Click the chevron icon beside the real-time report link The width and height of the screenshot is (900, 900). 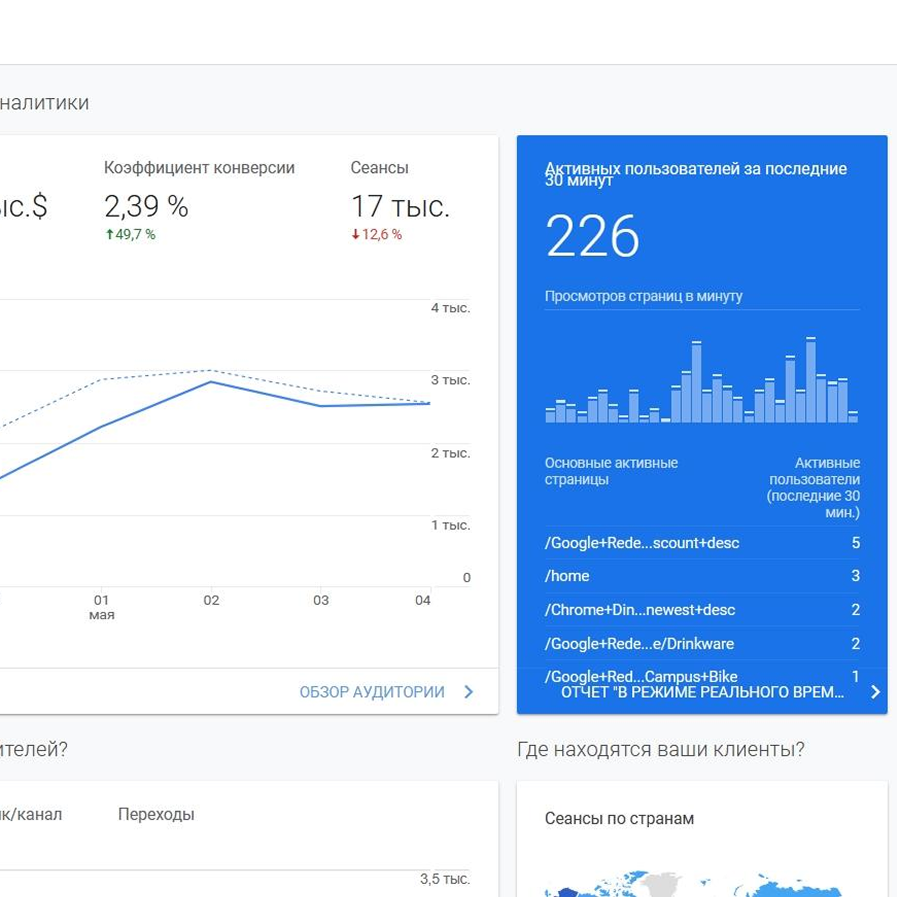(875, 692)
